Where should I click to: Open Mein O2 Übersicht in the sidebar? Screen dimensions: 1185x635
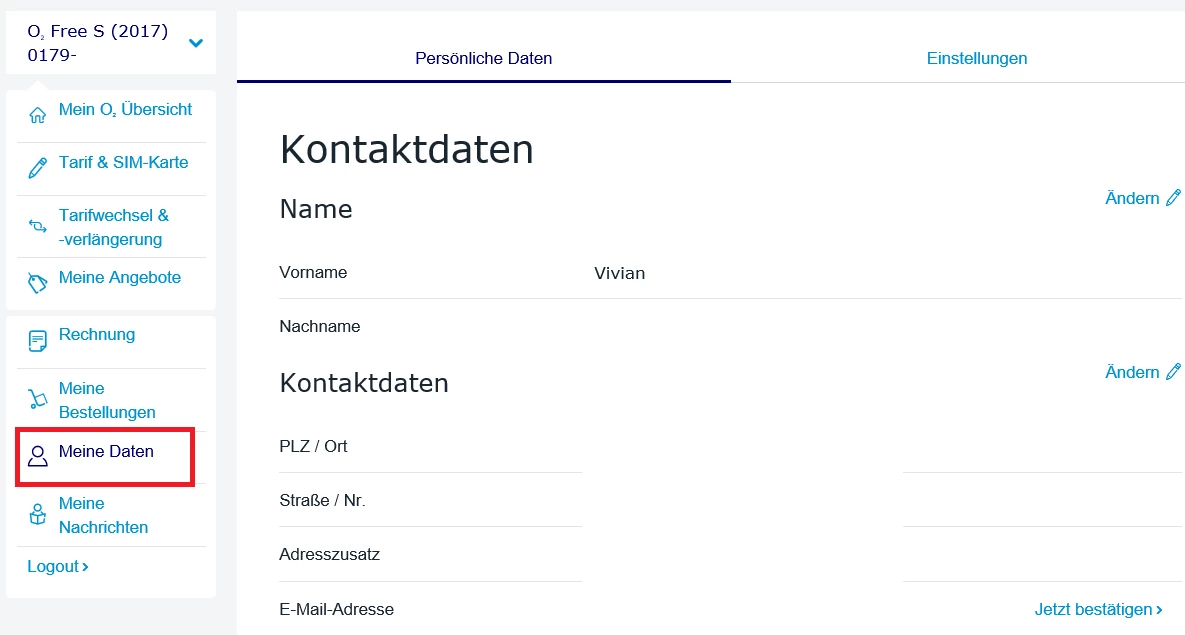click(x=125, y=110)
